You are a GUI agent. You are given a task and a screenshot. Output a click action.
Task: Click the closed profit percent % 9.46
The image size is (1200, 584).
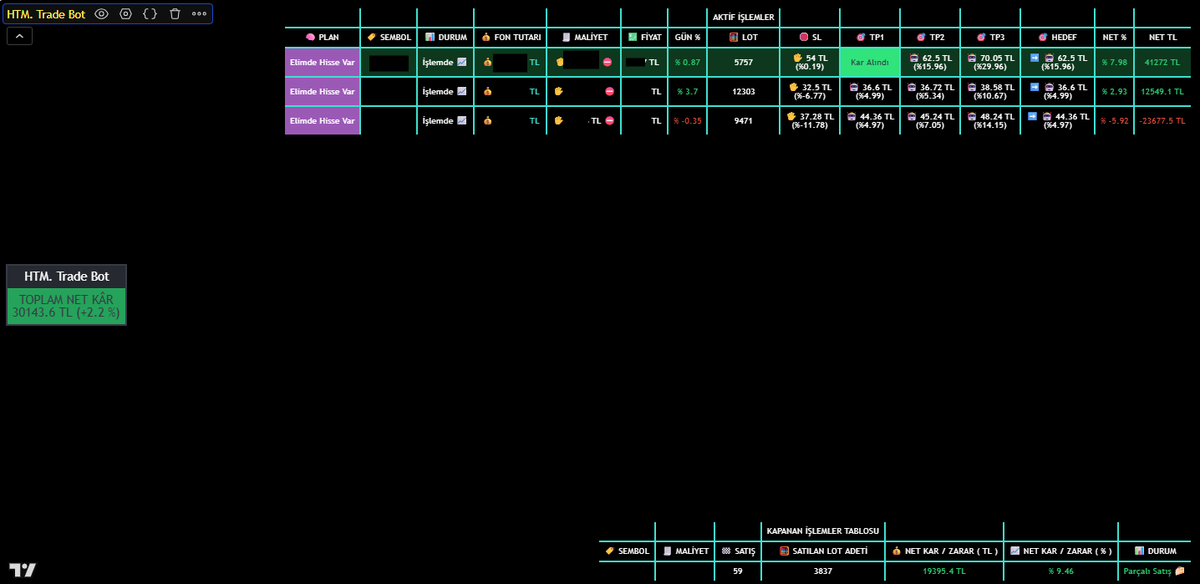(1060, 571)
